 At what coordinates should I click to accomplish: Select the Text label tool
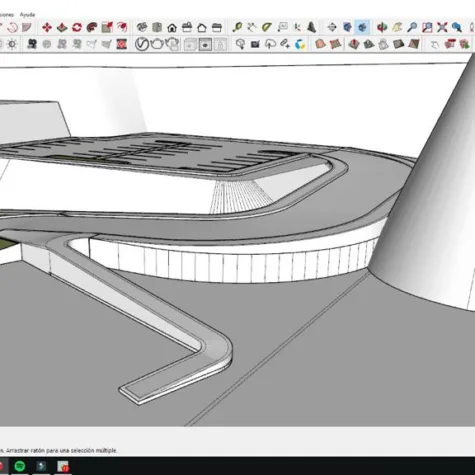coord(282,27)
